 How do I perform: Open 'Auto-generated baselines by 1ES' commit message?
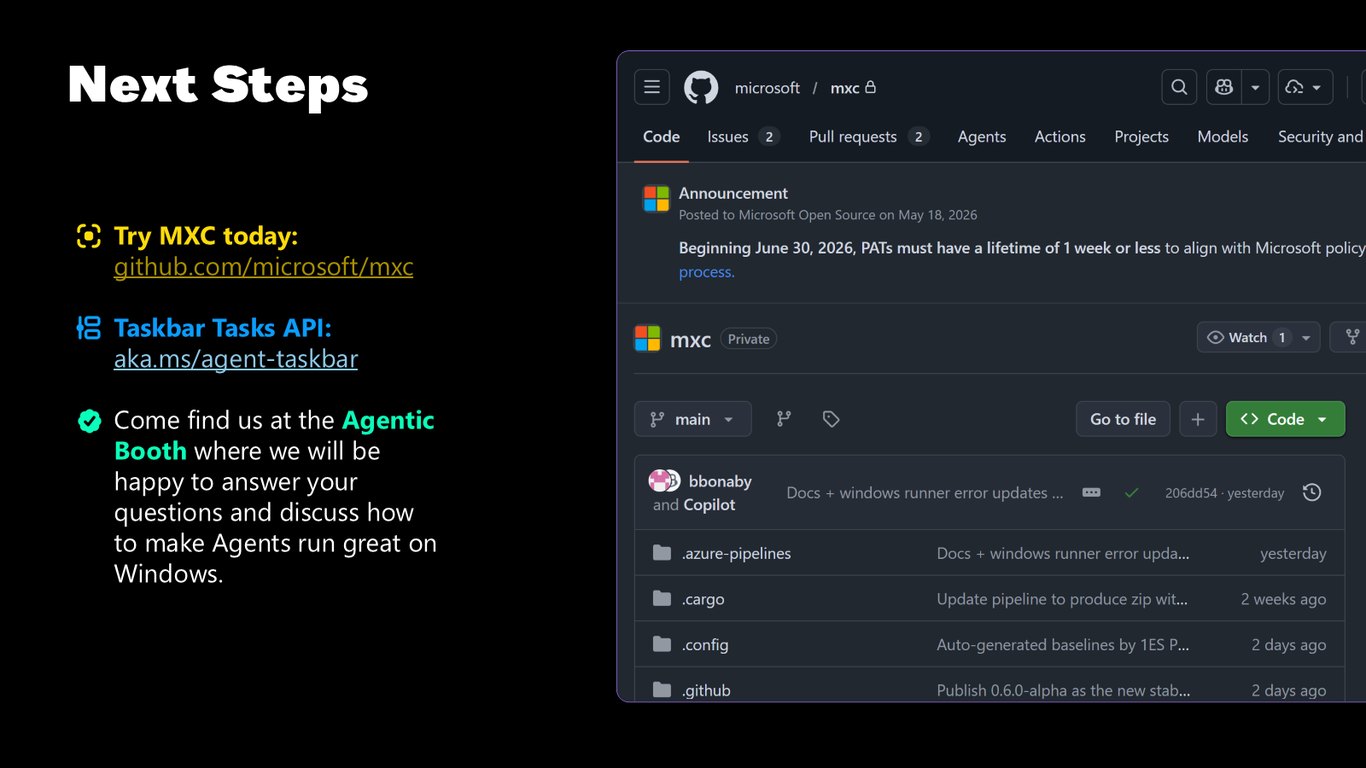pos(1063,645)
